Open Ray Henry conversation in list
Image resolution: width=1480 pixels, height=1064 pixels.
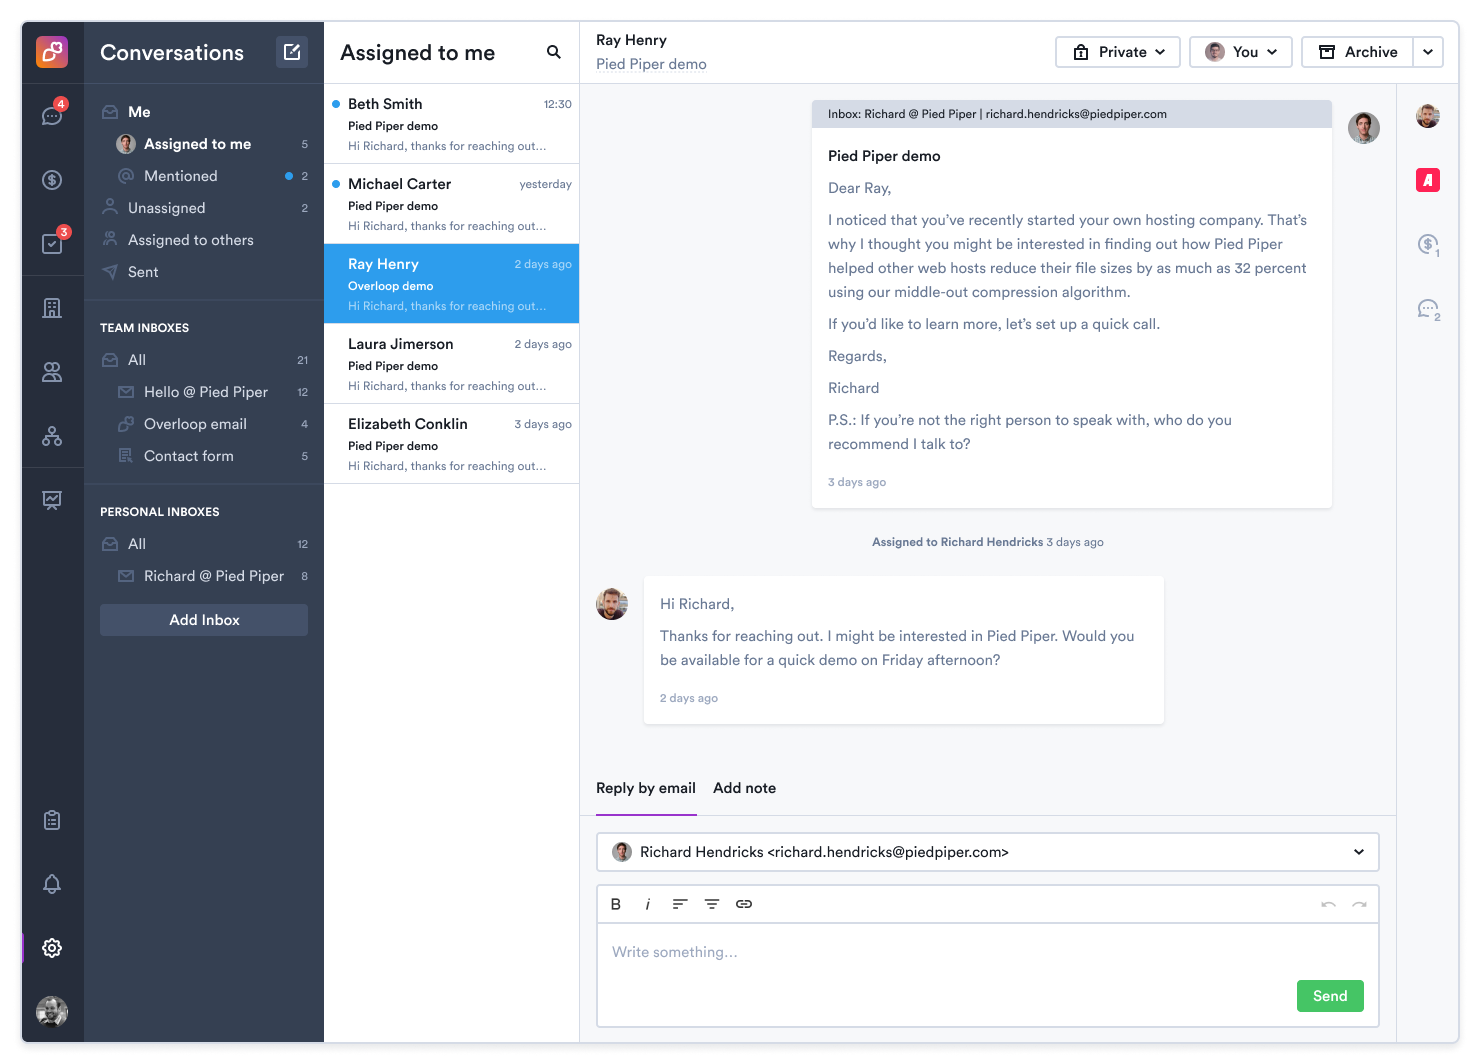click(x=452, y=284)
